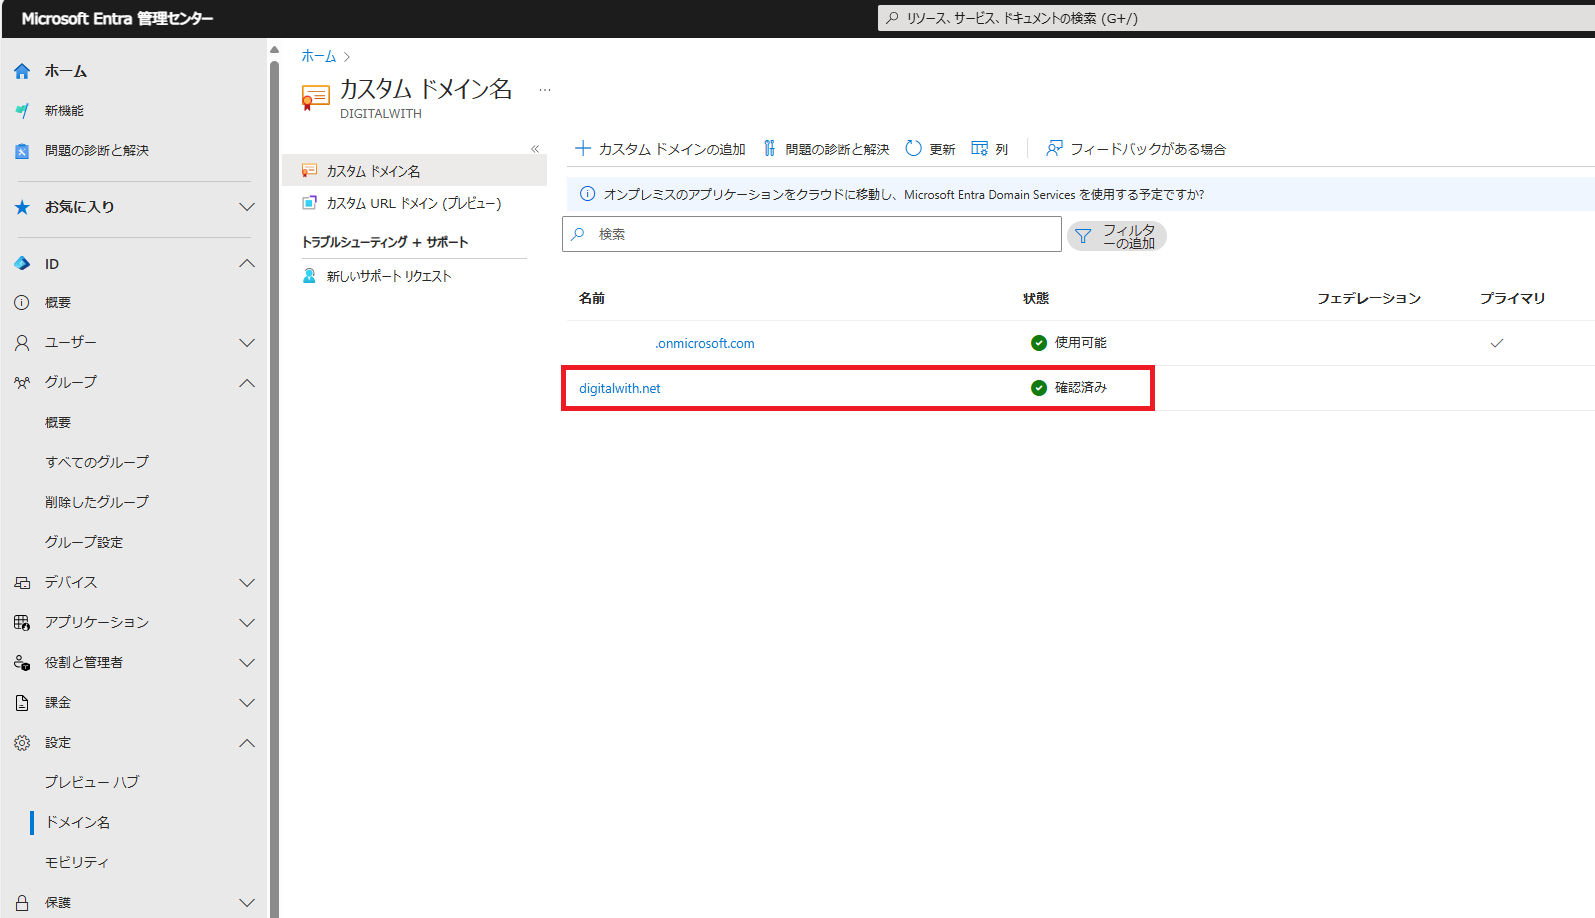The height and width of the screenshot is (918, 1595).
Task: Open the page's more options ellipsis
Action: 545,90
